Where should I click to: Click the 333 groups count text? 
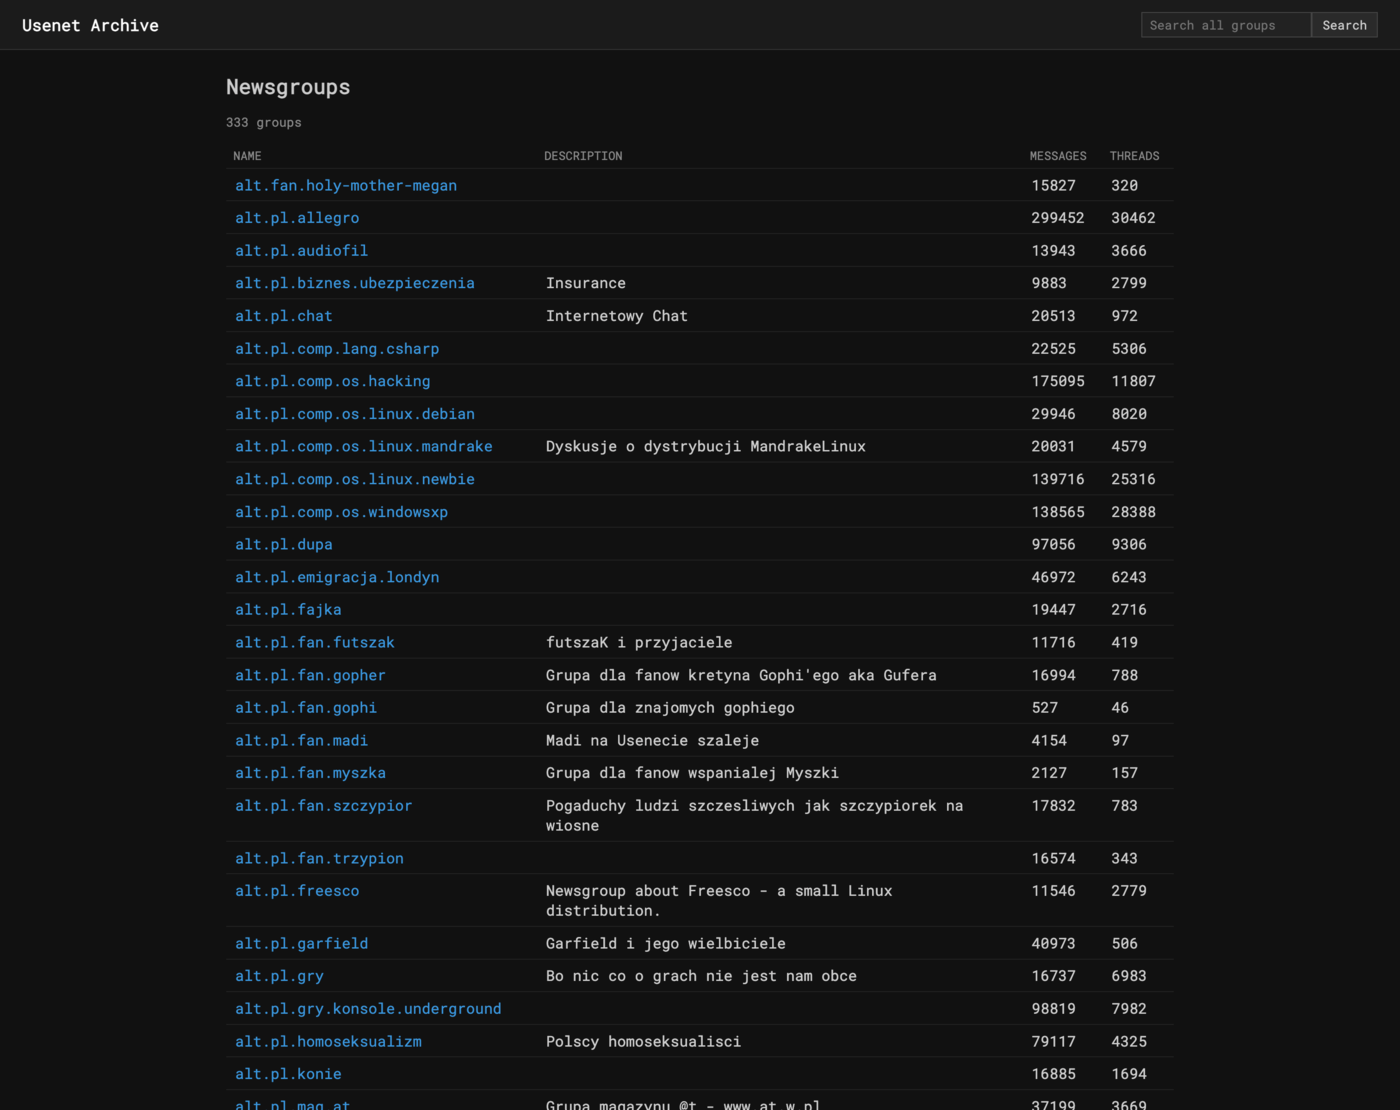(264, 123)
